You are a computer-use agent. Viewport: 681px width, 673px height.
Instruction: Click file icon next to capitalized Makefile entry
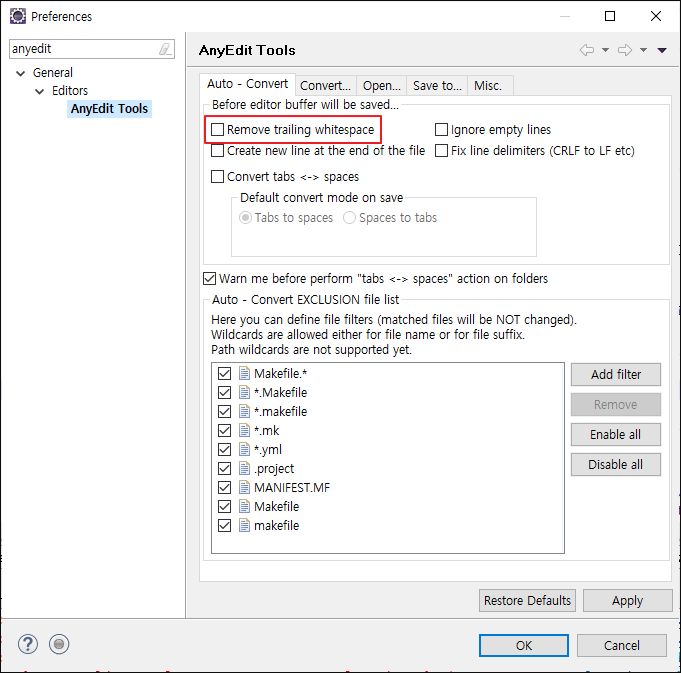pos(245,506)
